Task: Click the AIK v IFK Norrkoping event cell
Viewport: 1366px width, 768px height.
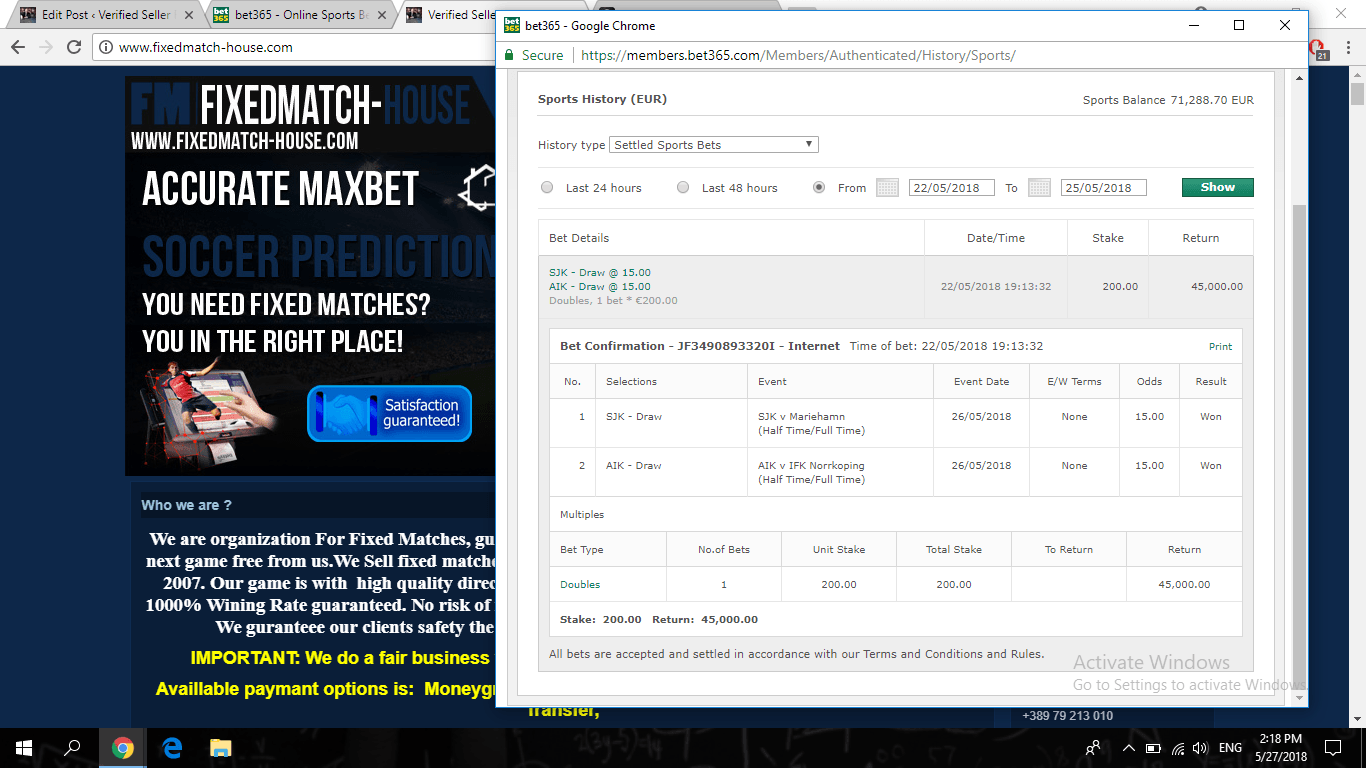Action: (840, 472)
